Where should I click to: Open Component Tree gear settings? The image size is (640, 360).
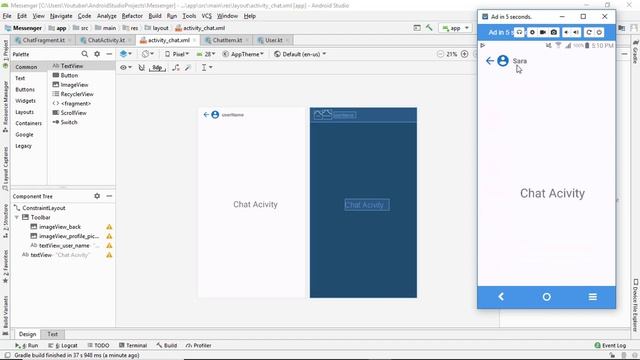pos(97,196)
